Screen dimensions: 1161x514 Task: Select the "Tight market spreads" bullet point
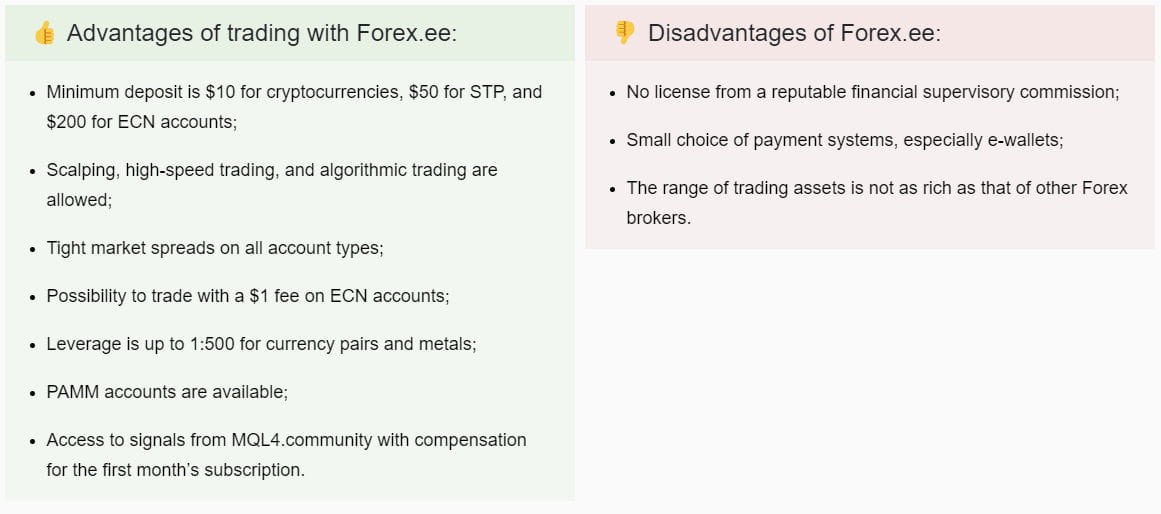point(214,248)
